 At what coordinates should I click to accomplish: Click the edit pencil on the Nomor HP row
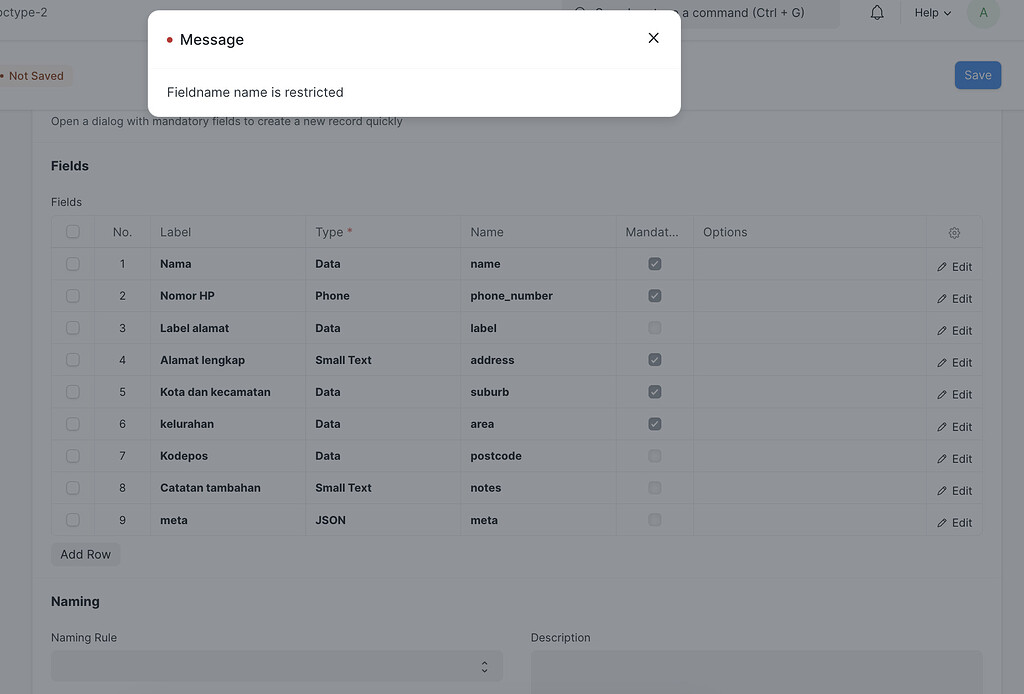[953, 298]
